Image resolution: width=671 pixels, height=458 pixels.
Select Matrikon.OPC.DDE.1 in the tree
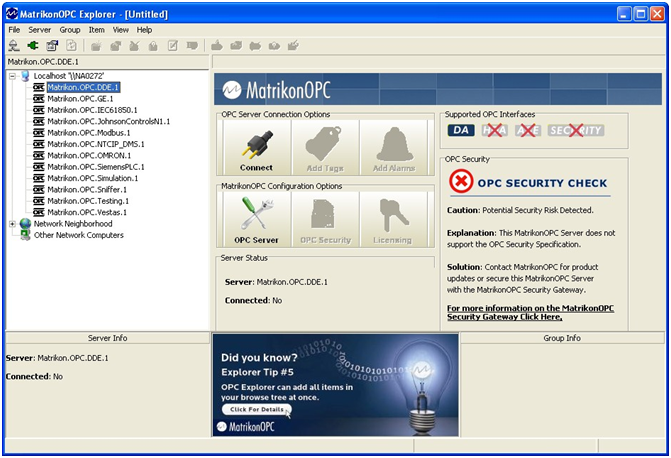[83, 87]
